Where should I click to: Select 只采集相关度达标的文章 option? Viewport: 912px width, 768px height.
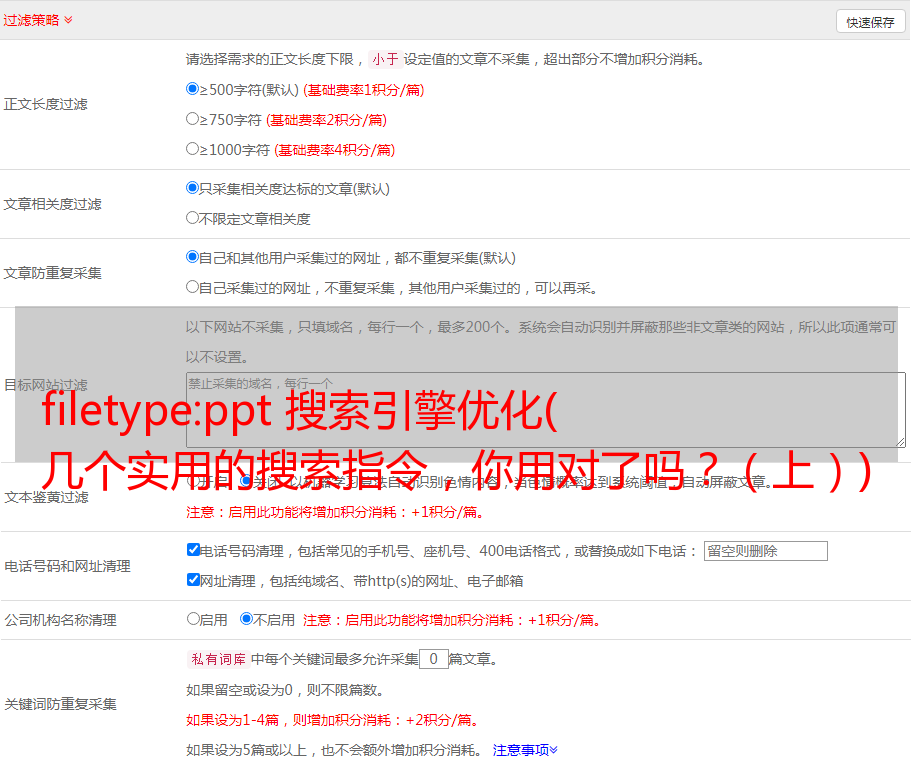pyautogui.click(x=193, y=188)
